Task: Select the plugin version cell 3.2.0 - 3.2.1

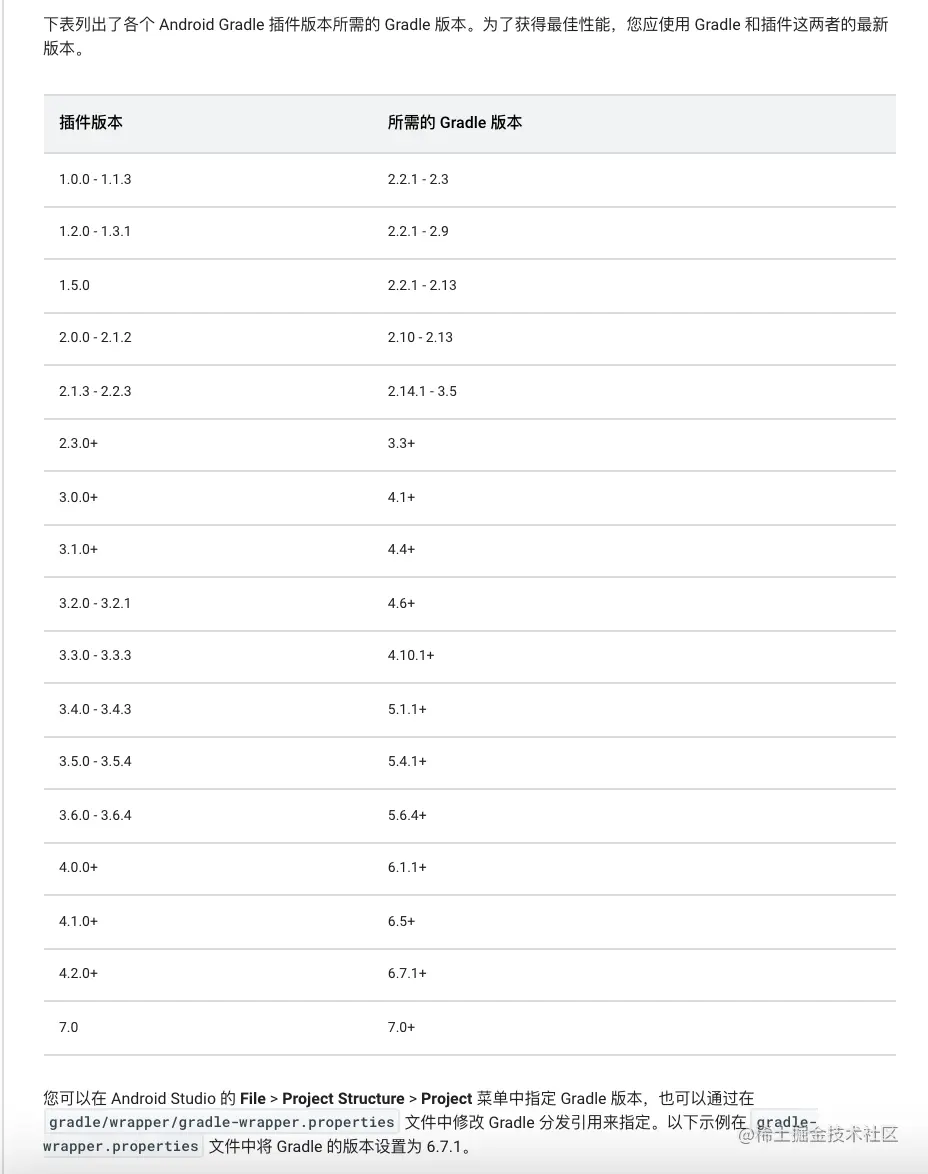Action: pyautogui.click(x=95, y=603)
